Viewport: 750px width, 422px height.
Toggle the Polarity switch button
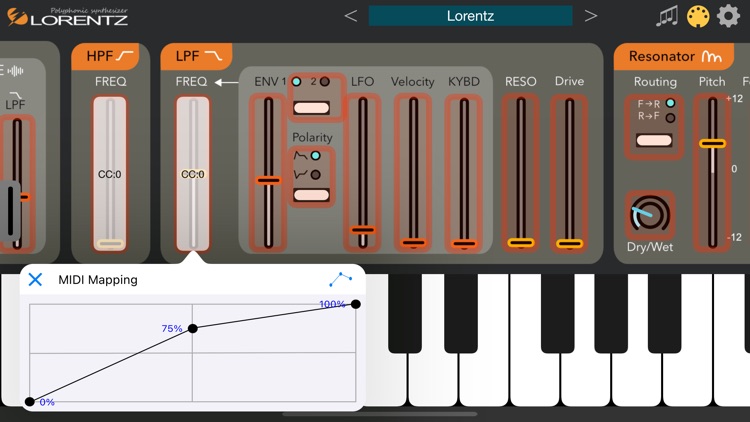point(311,195)
